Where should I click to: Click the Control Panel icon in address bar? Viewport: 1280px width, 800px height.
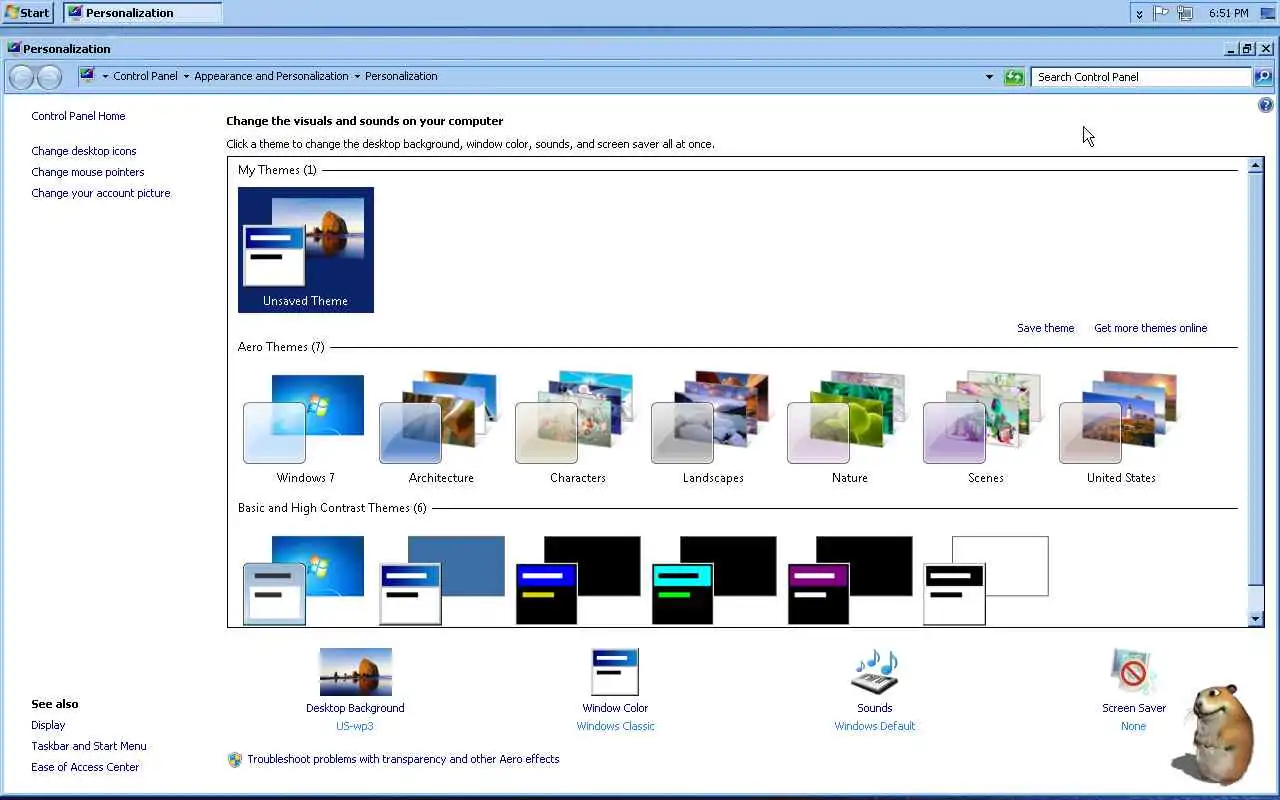coord(87,75)
